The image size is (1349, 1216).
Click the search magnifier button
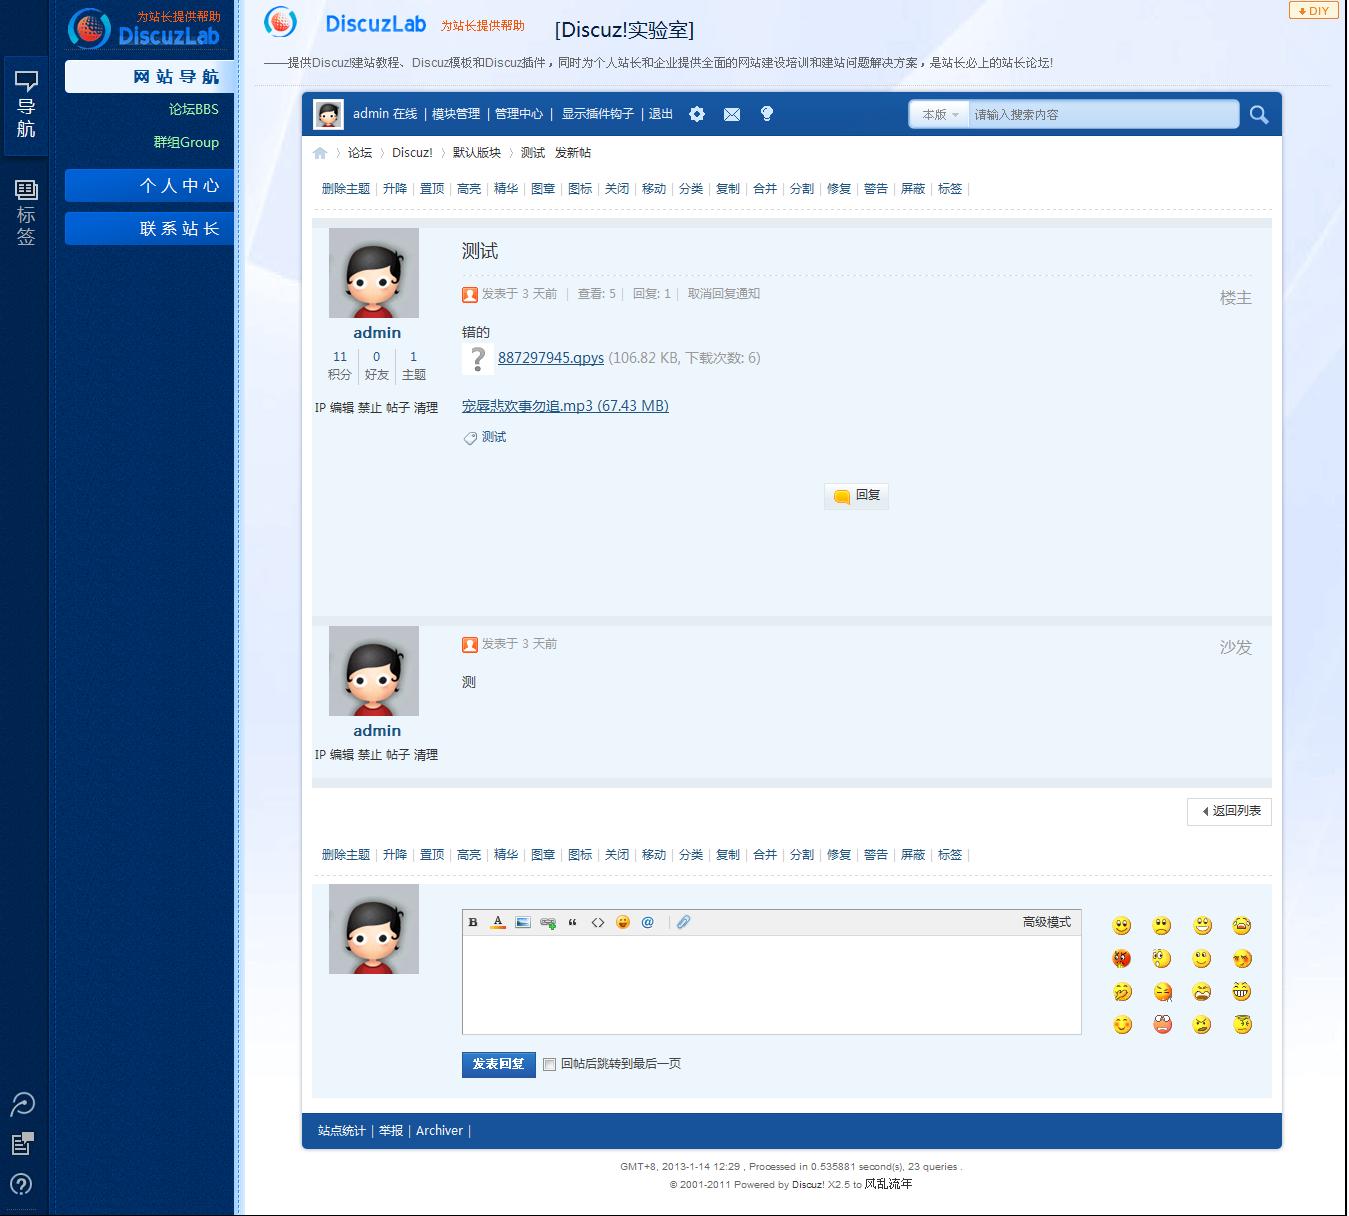(1259, 114)
